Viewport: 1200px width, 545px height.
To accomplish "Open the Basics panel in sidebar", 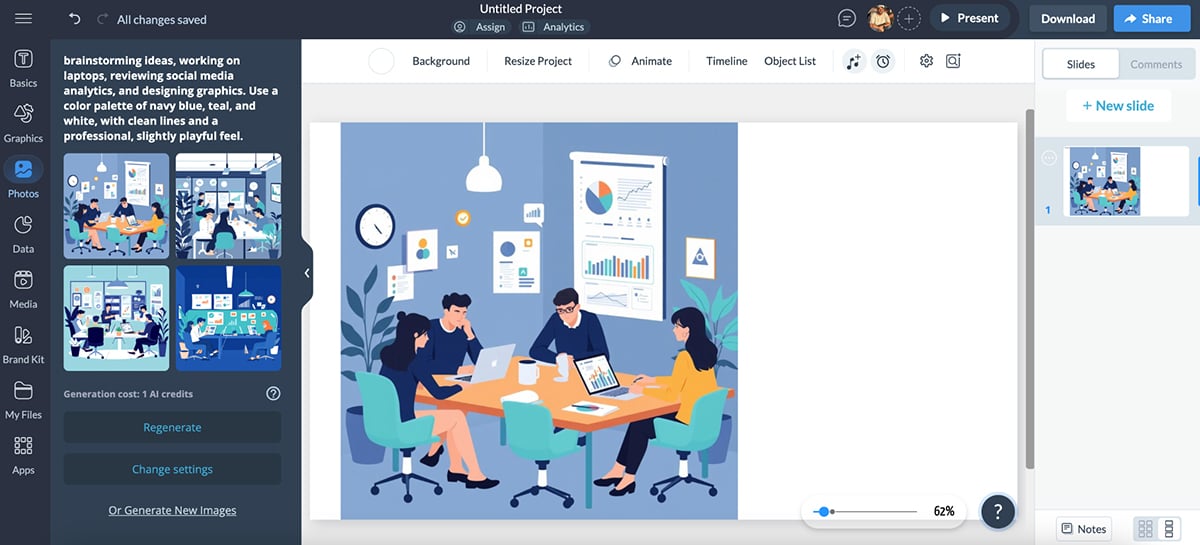I will (x=23, y=67).
